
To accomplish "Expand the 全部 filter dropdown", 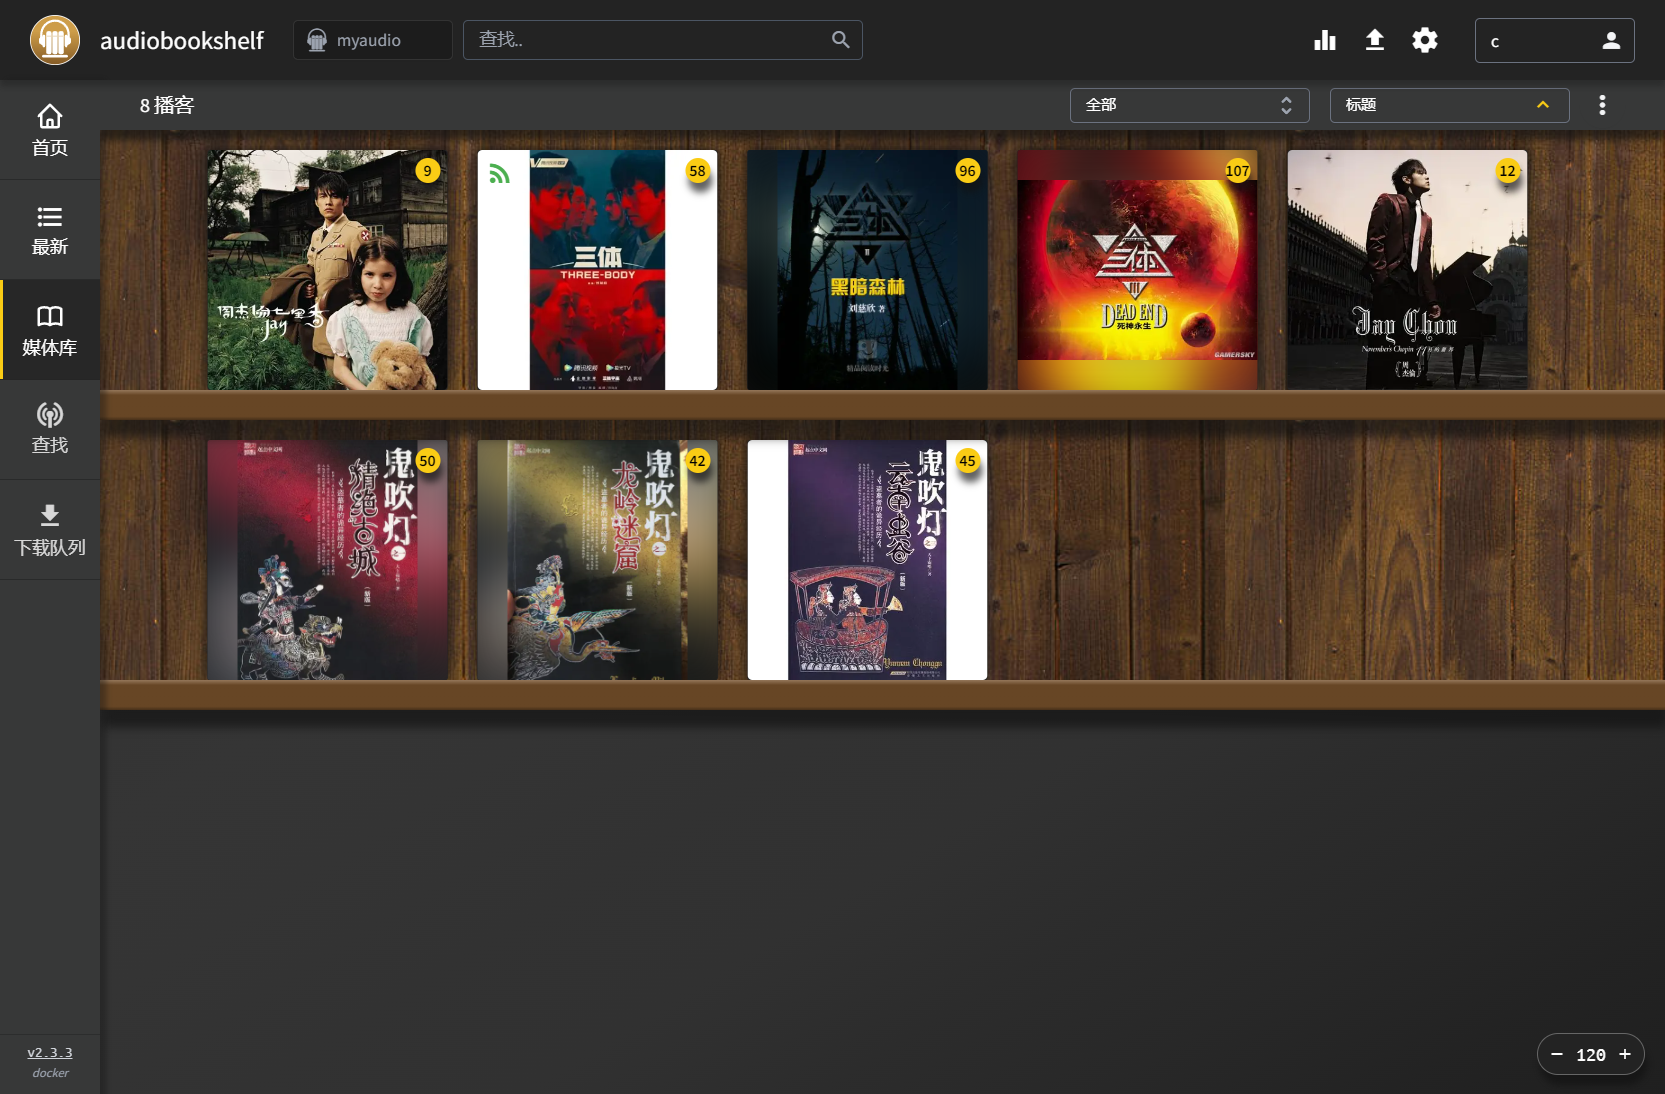I will click(1190, 105).
